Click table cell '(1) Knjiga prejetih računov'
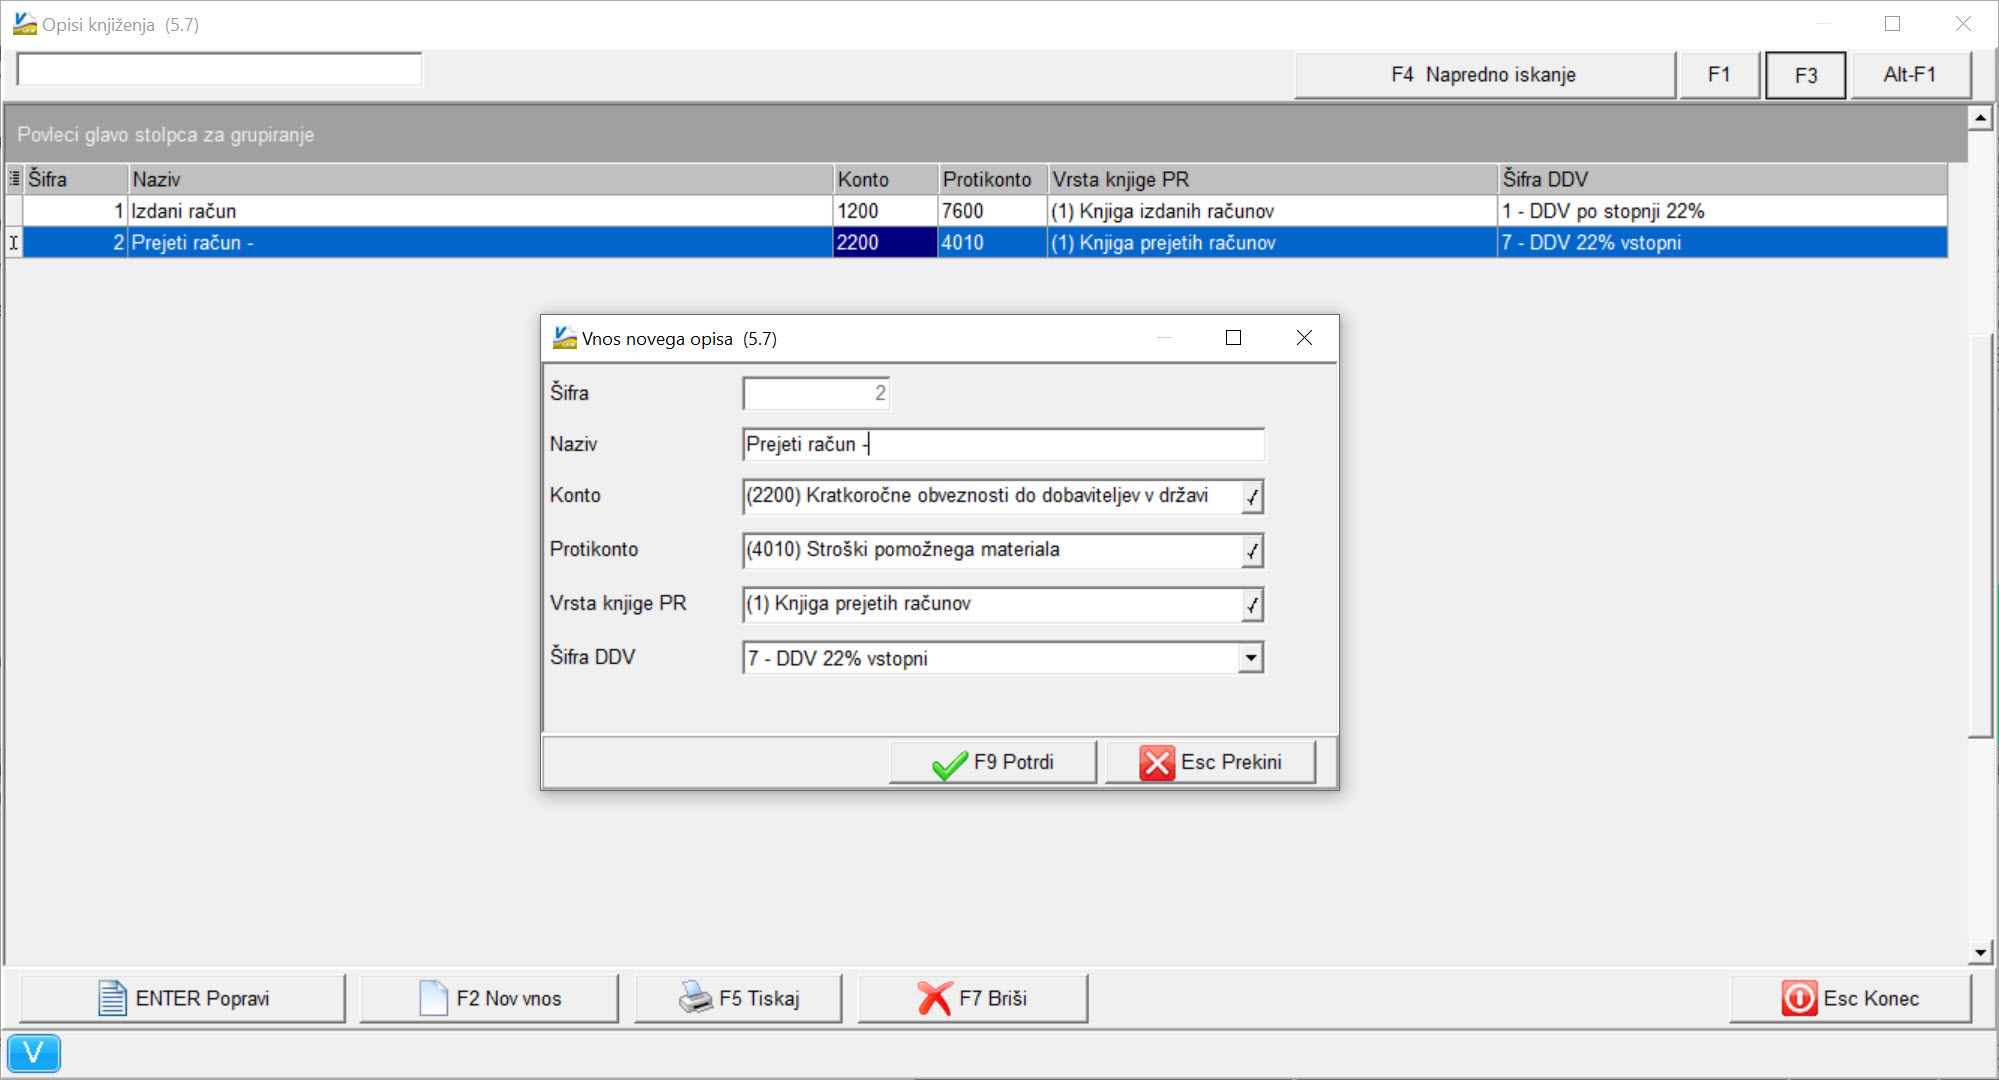The width and height of the screenshot is (1999, 1080). (x=1273, y=243)
